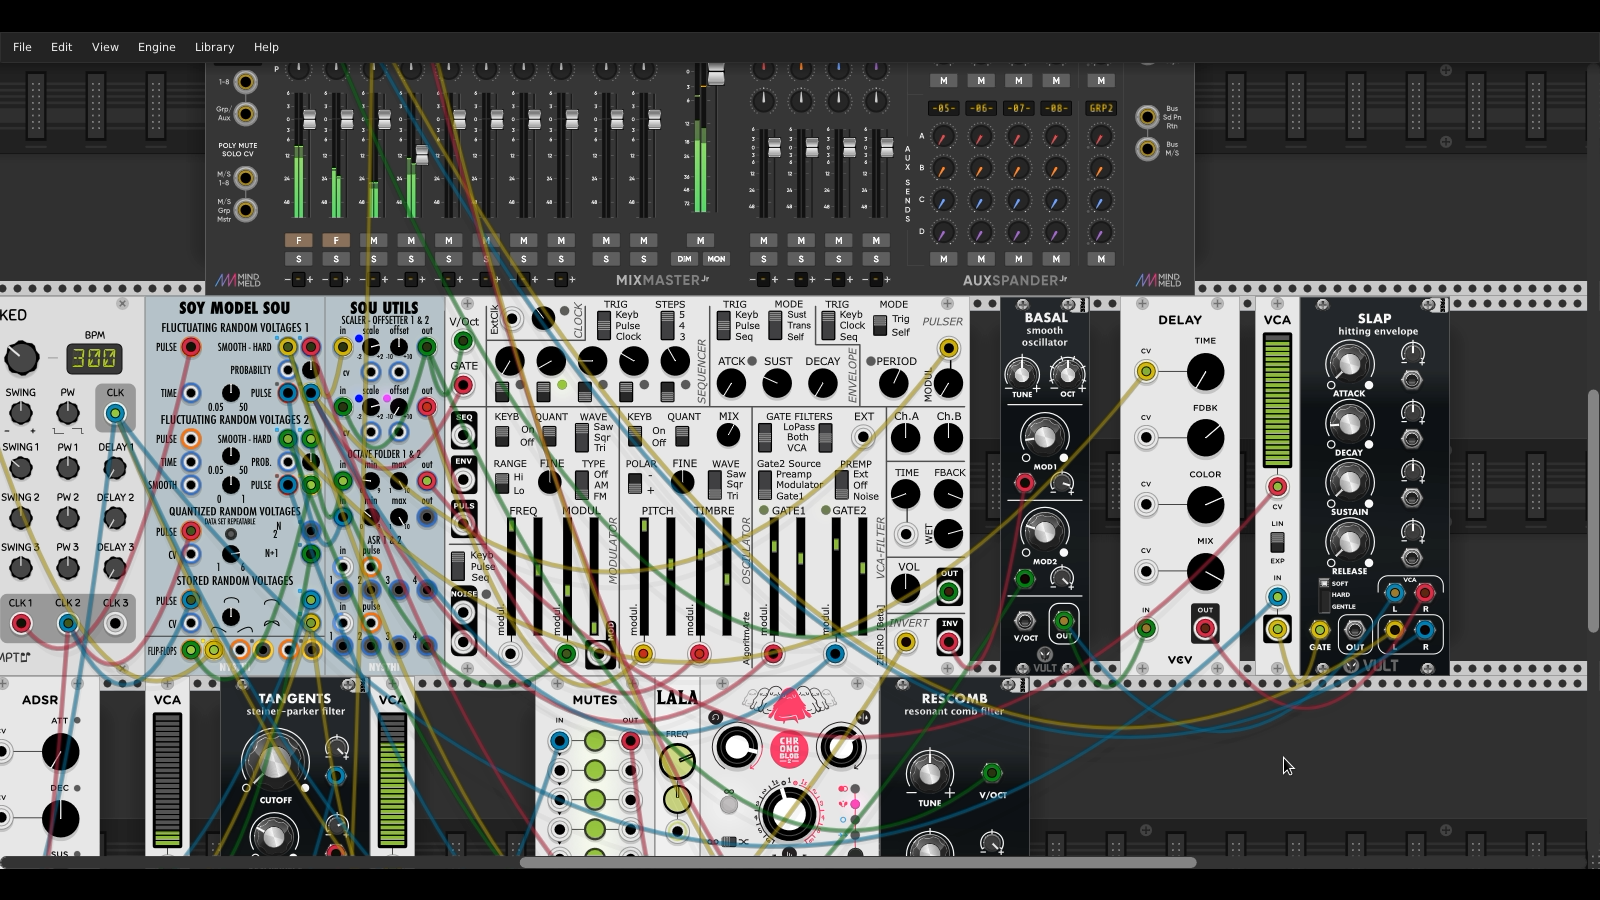1600x900 pixels.
Task: Click the PULSER jack on the synth
Action: tap(948, 348)
